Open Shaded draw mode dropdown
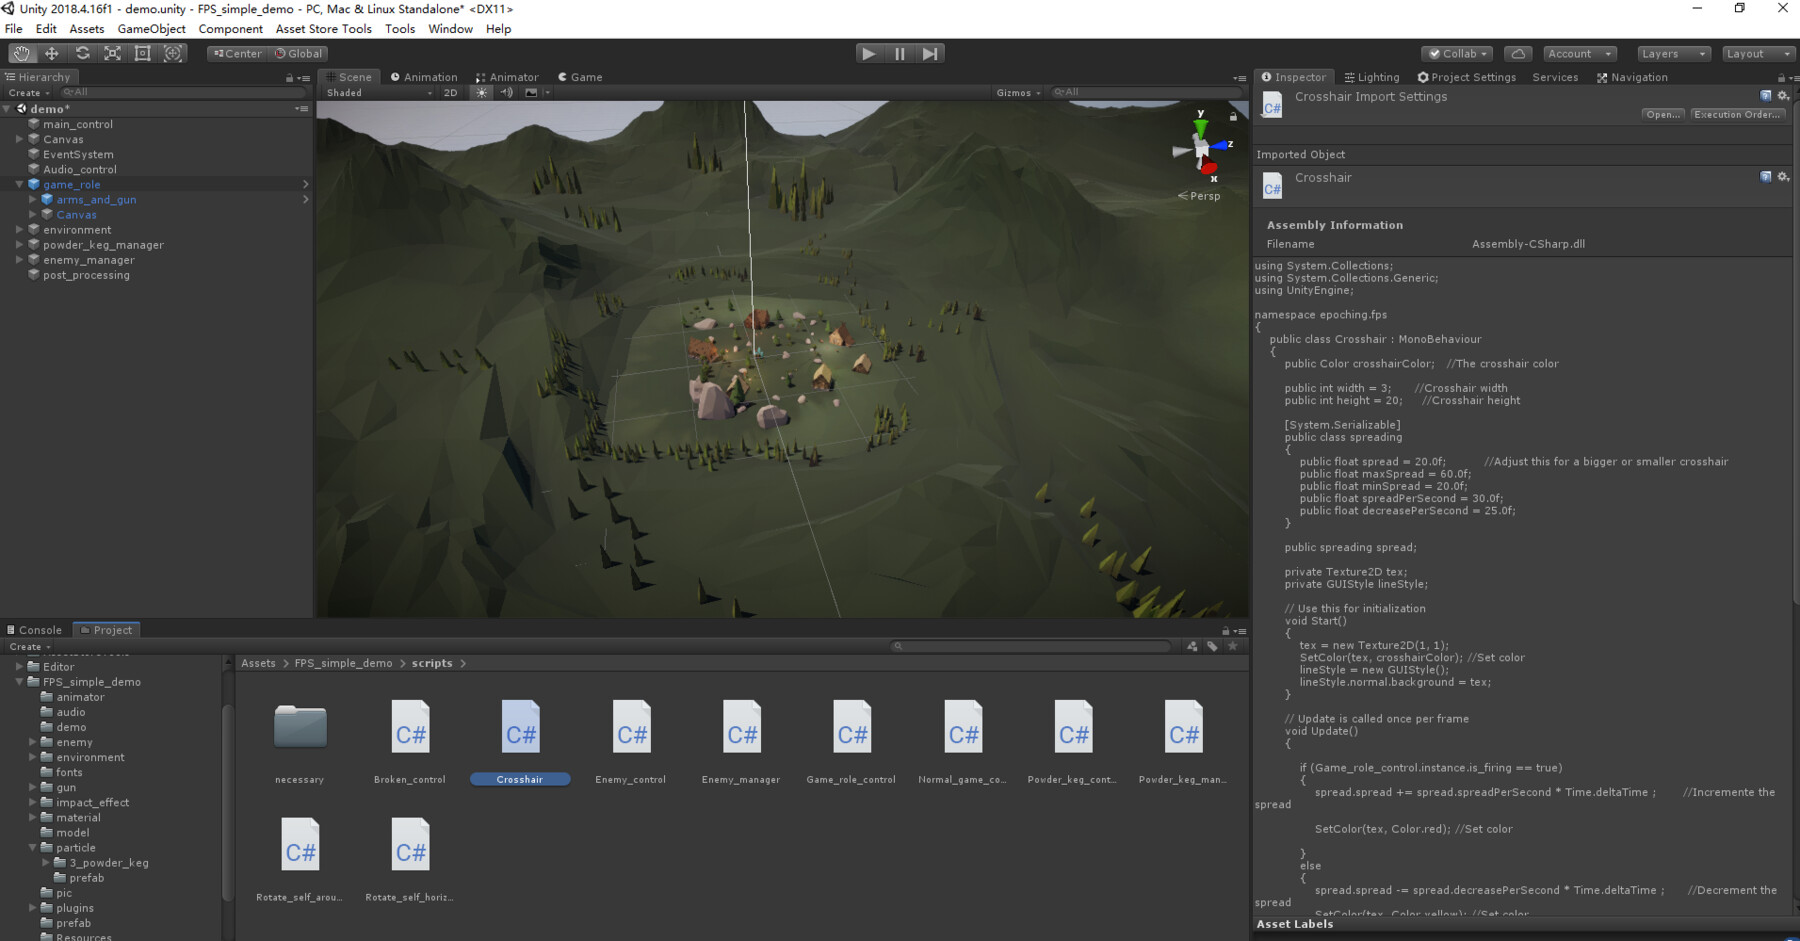 (379, 93)
